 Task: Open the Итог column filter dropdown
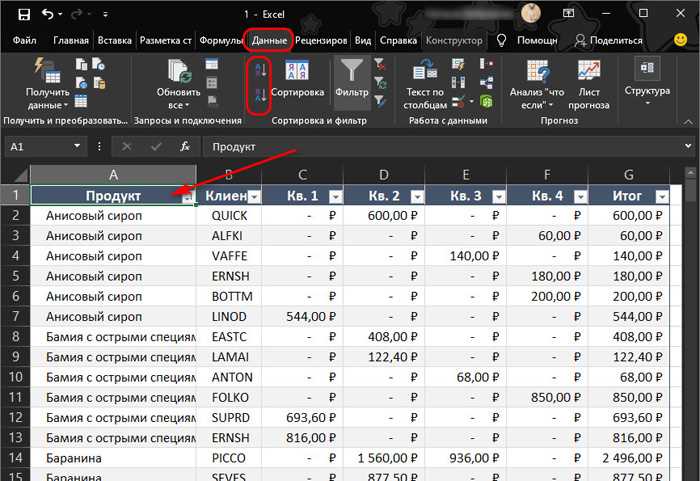(x=662, y=197)
